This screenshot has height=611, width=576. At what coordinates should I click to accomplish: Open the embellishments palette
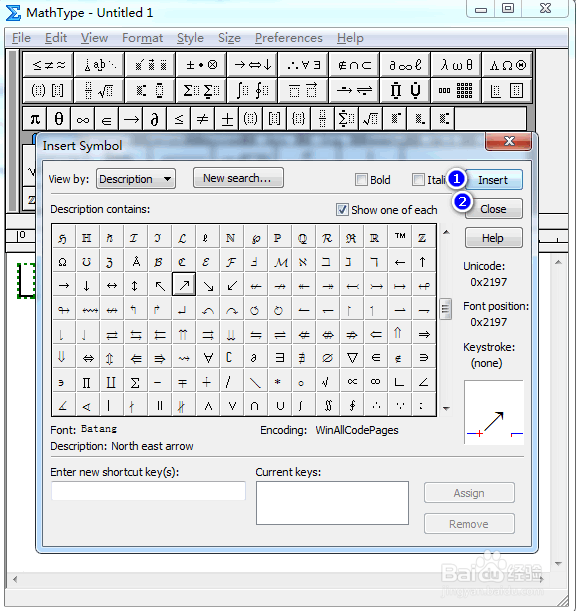(x=151, y=64)
